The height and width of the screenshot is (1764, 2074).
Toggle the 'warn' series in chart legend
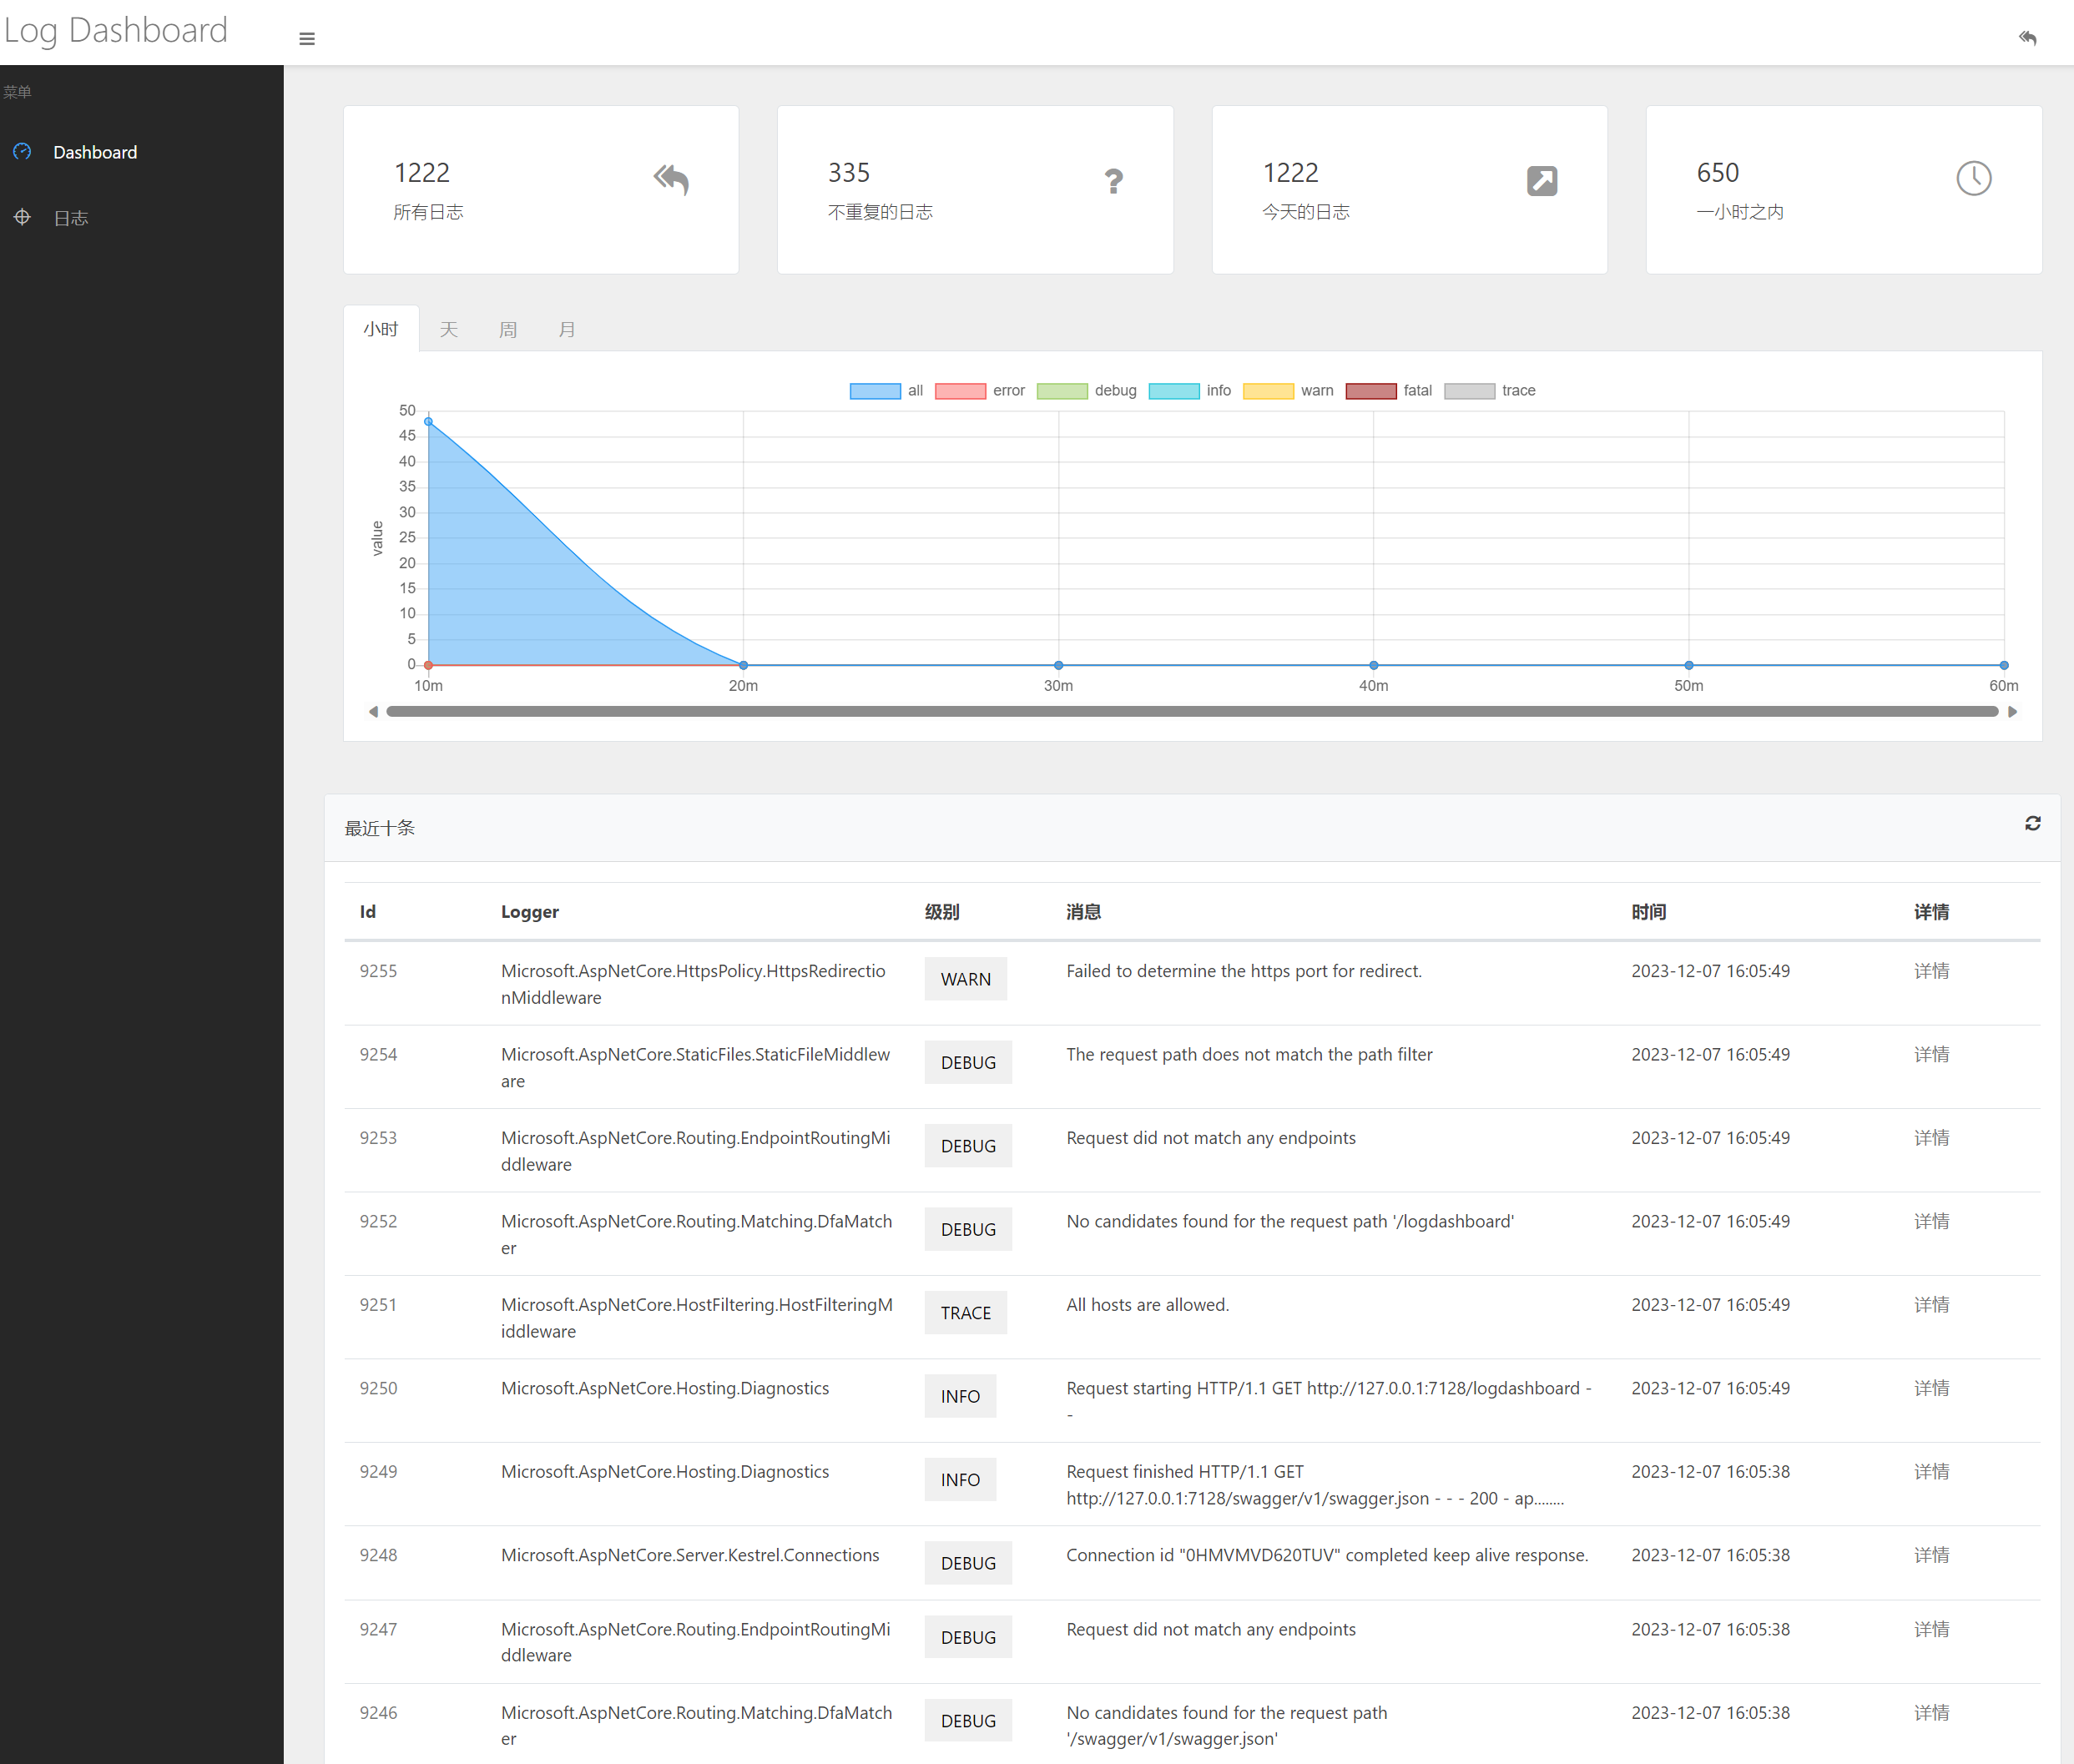click(1288, 391)
